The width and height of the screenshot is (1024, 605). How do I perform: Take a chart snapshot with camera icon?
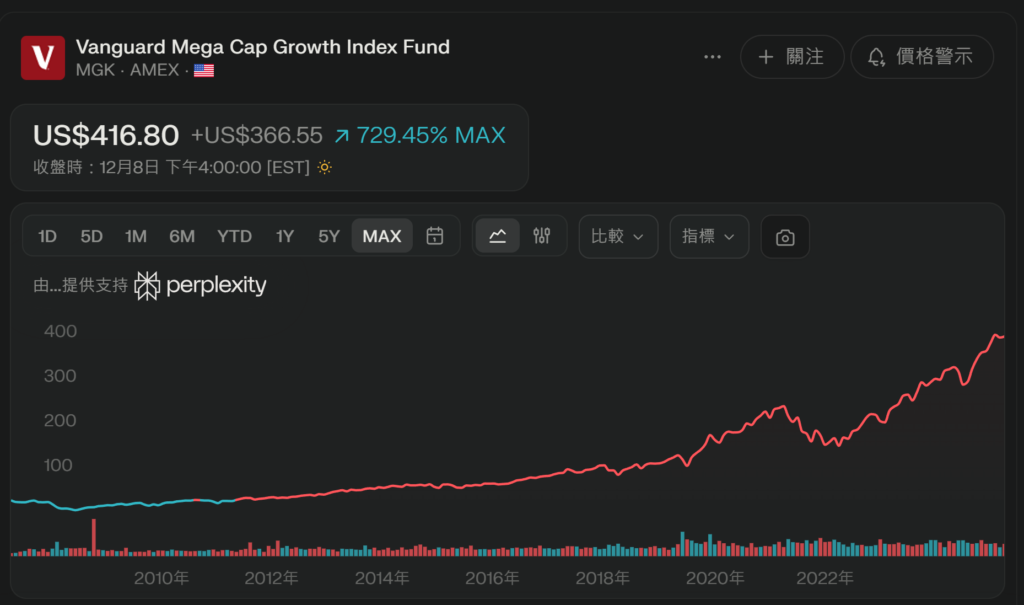(x=785, y=237)
